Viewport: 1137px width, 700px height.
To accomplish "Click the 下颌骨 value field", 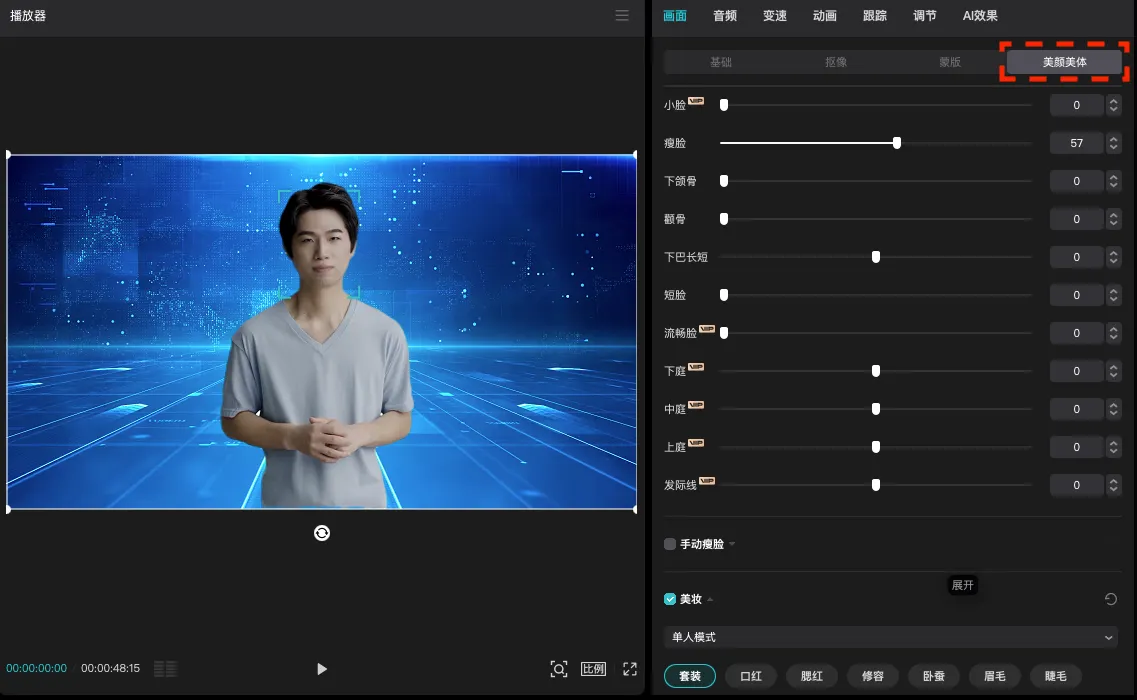I will coord(1076,181).
